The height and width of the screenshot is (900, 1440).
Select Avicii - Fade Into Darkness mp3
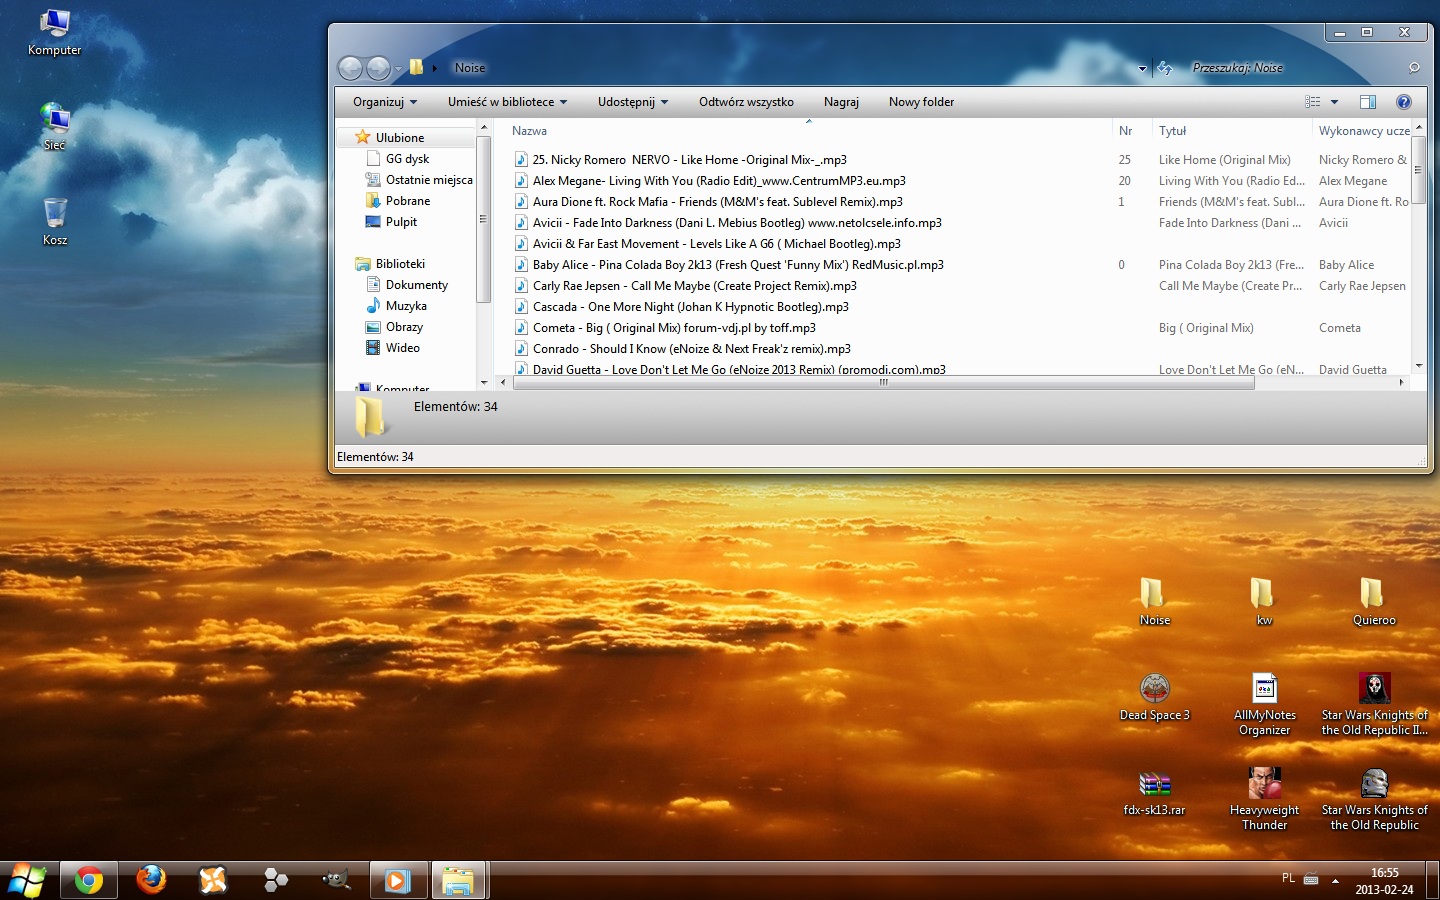click(737, 223)
